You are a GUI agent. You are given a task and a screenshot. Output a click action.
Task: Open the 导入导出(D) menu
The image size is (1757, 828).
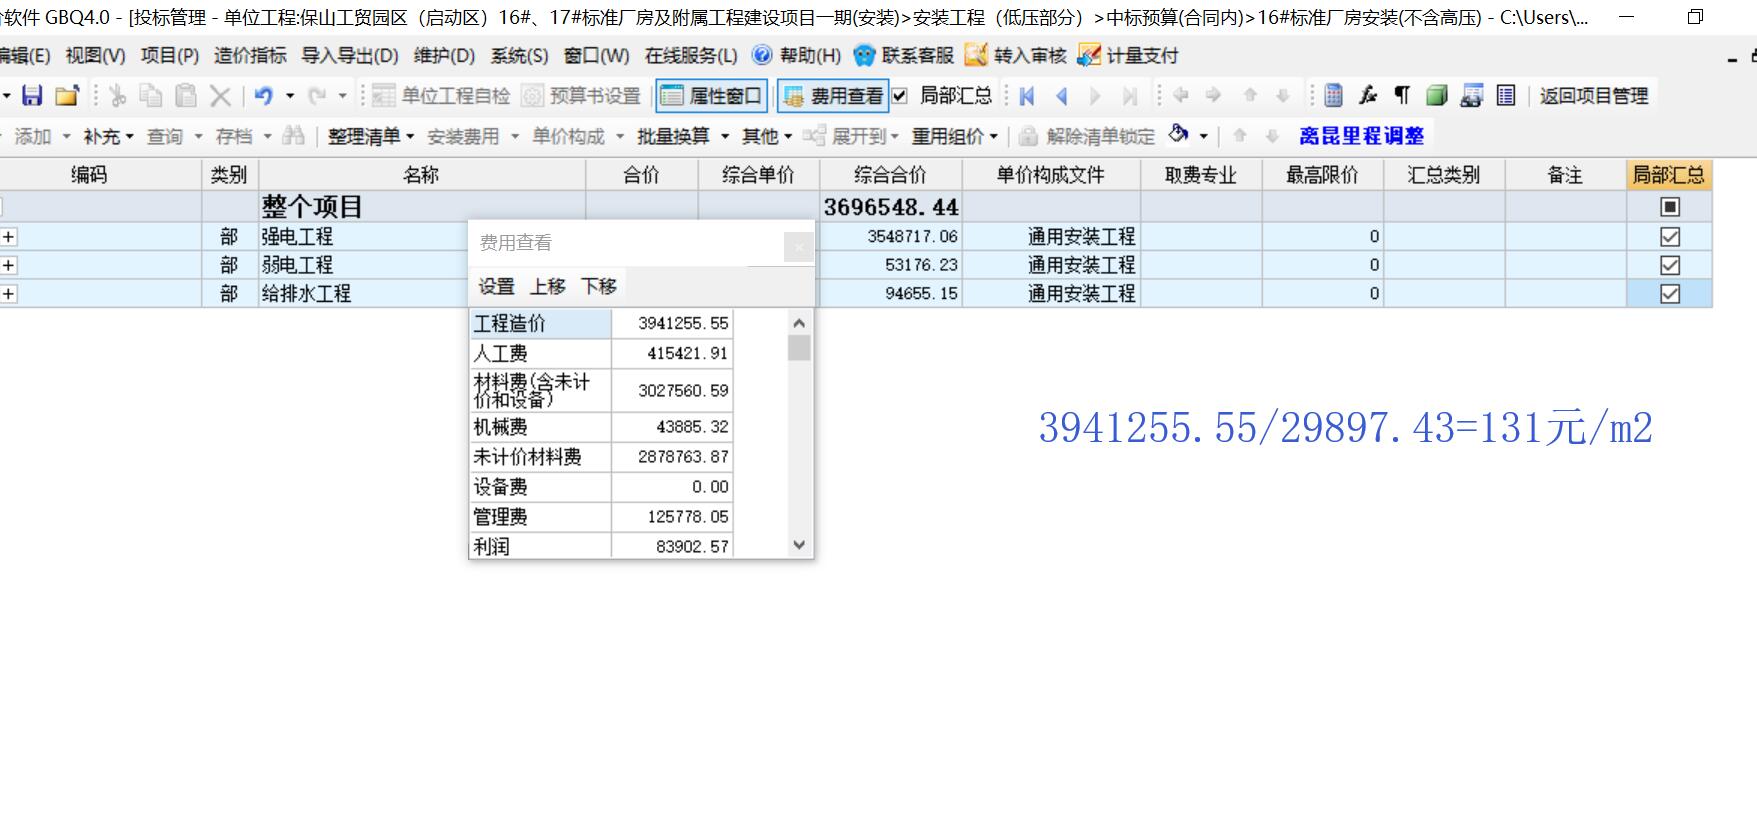click(350, 55)
